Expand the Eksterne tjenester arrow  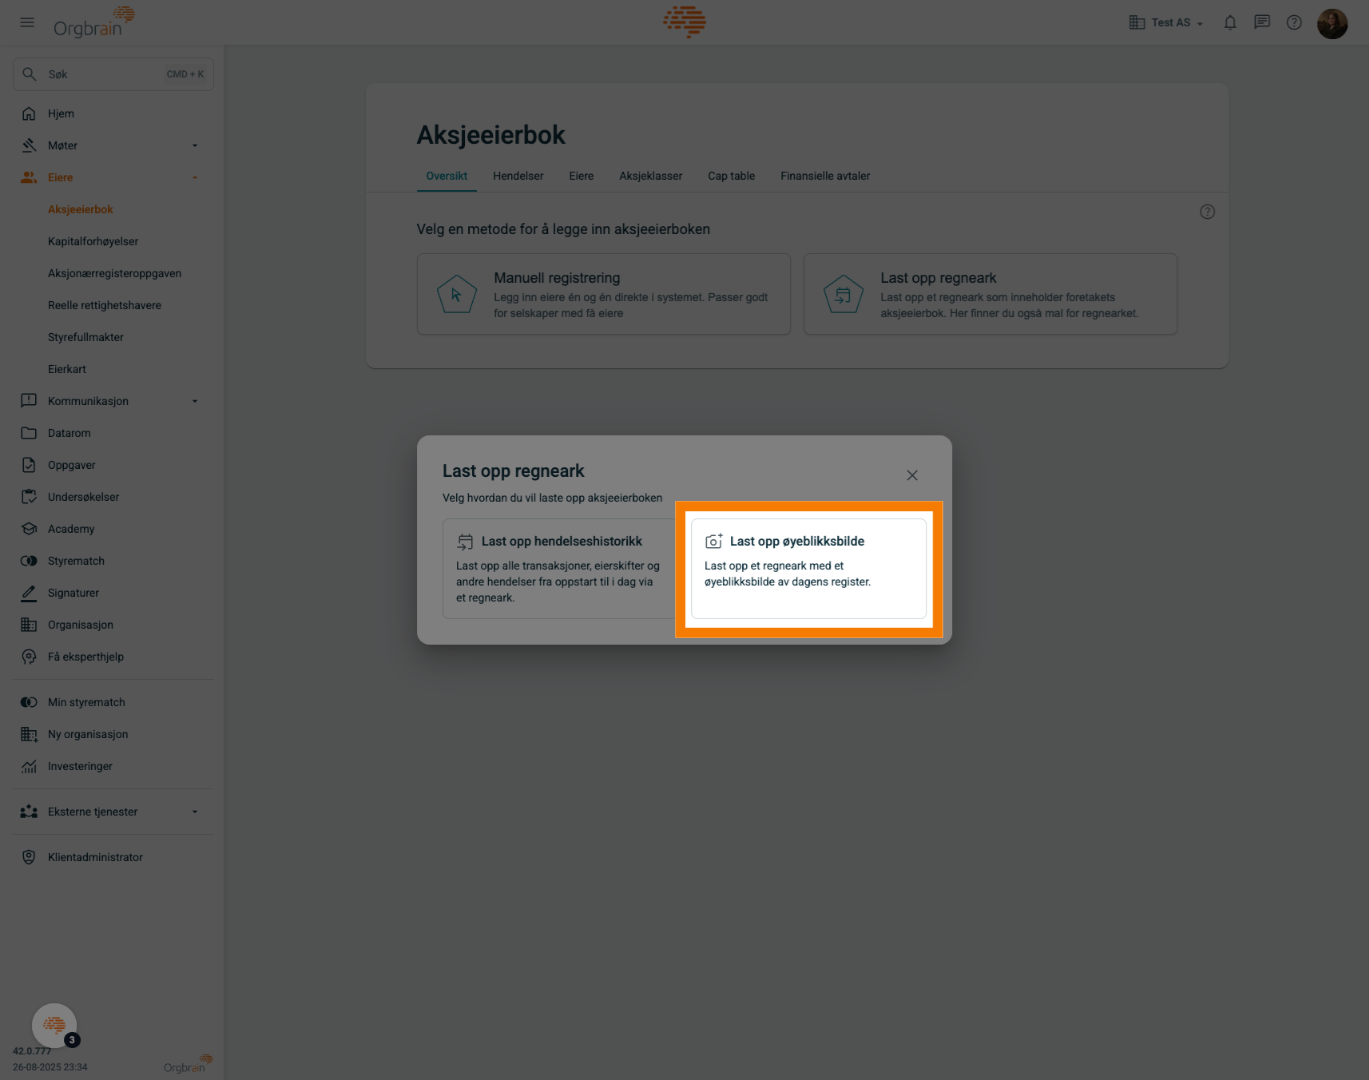pos(195,812)
